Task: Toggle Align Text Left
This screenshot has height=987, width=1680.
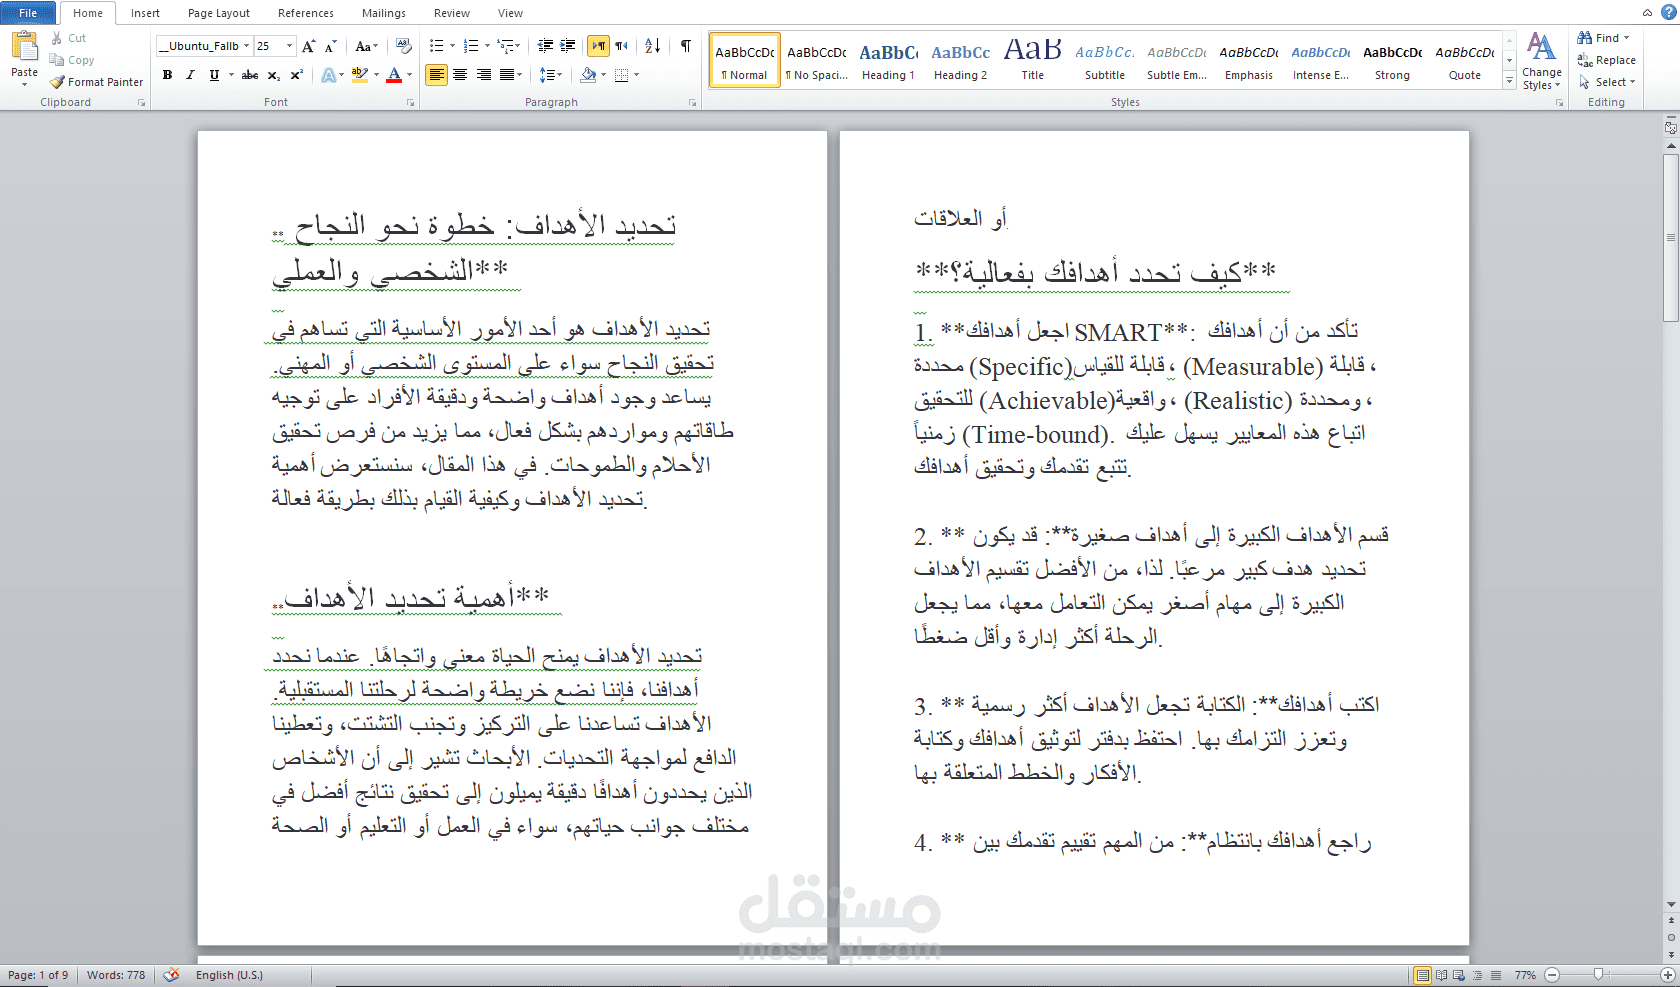Action: pos(436,75)
